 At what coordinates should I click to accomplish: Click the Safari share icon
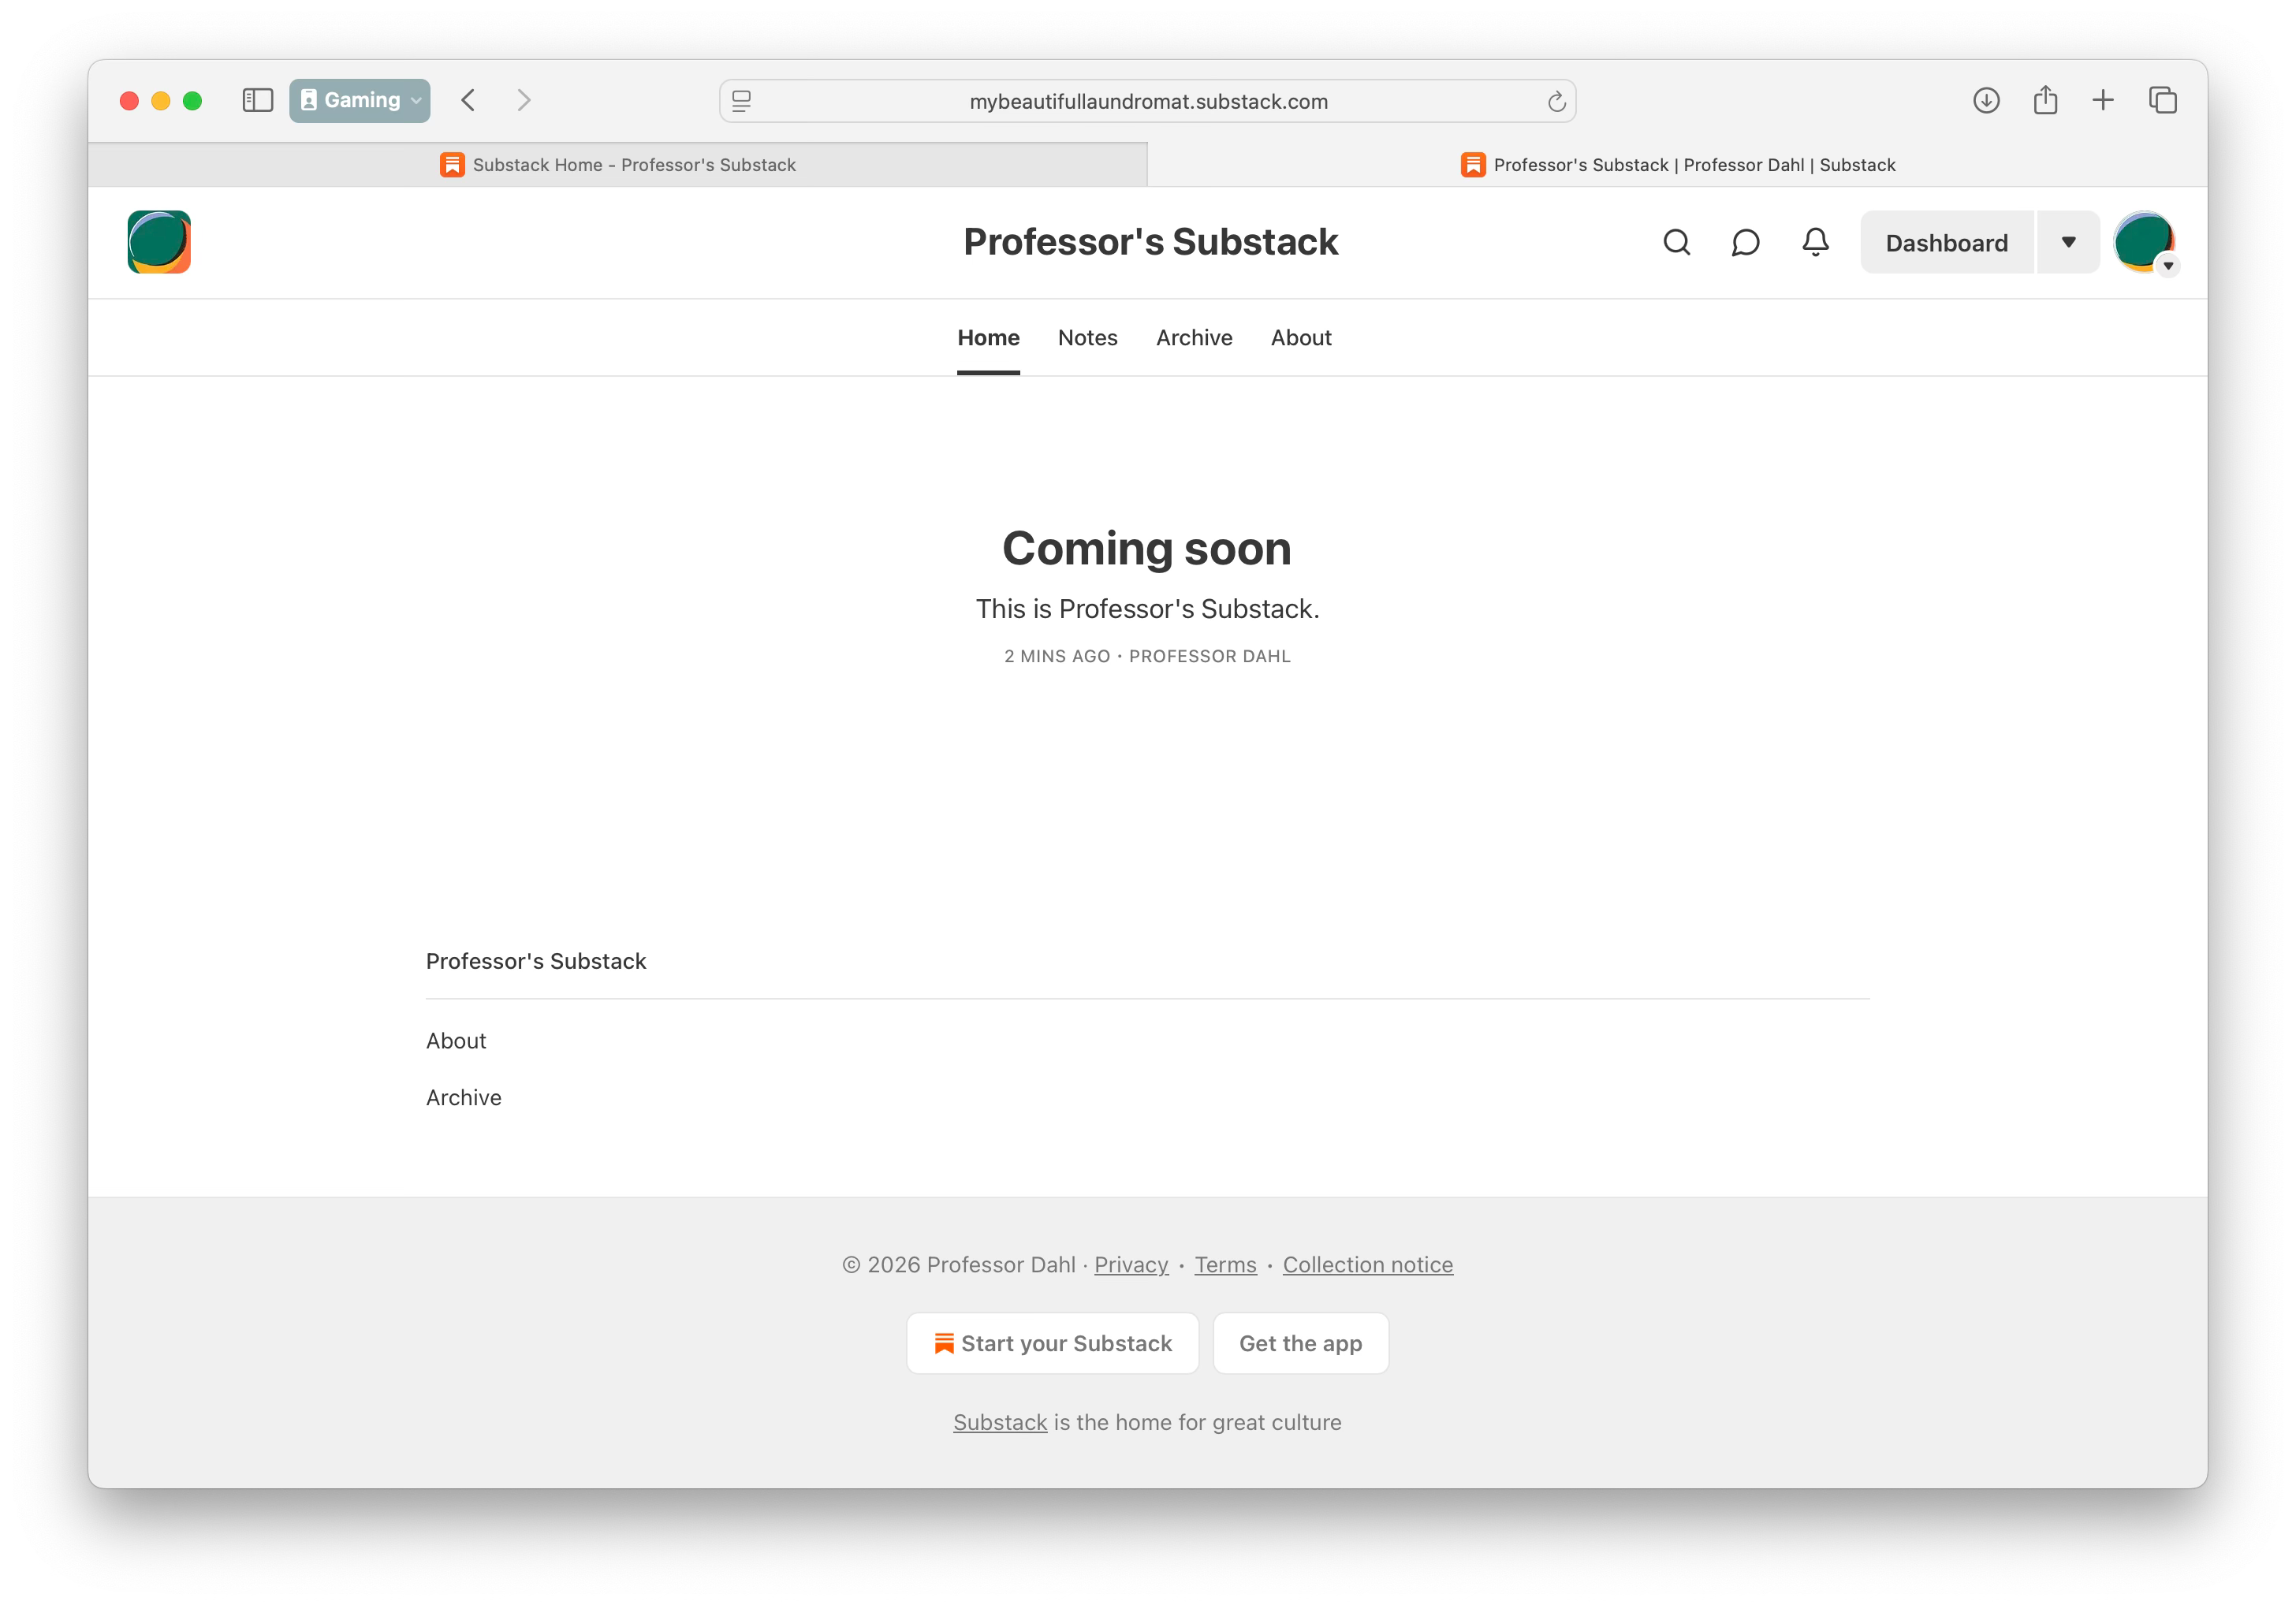tap(2045, 100)
